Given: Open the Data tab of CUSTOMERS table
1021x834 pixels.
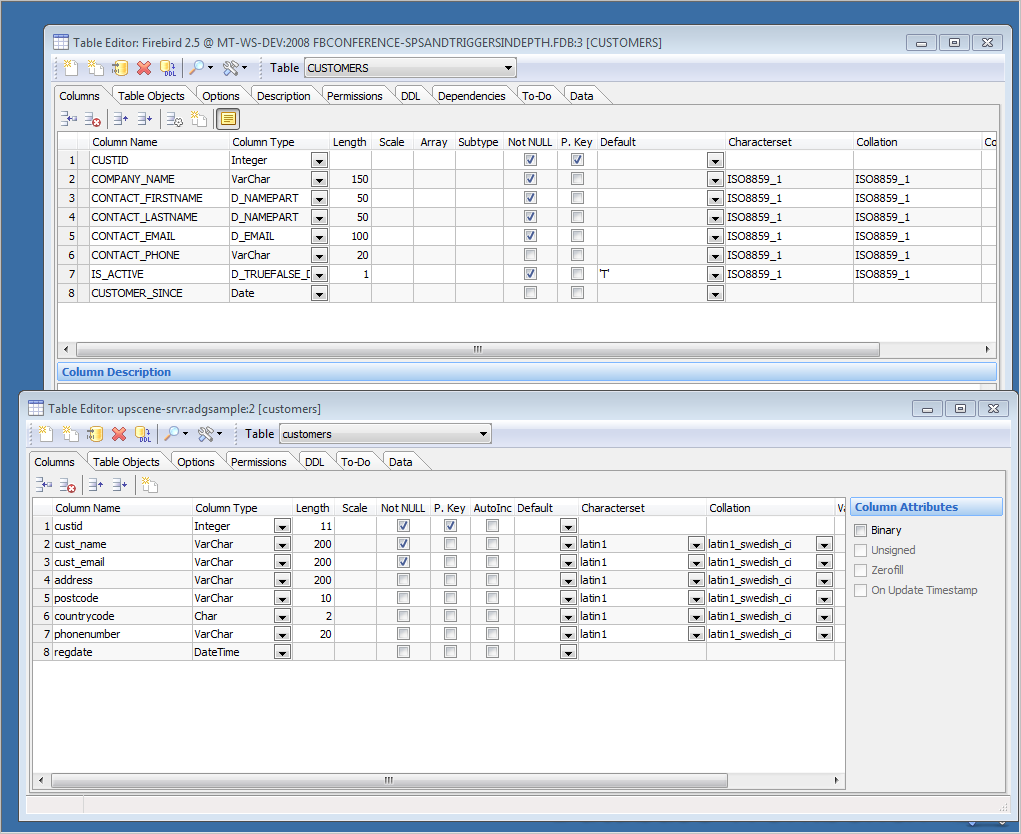Looking at the screenshot, I should [580, 95].
